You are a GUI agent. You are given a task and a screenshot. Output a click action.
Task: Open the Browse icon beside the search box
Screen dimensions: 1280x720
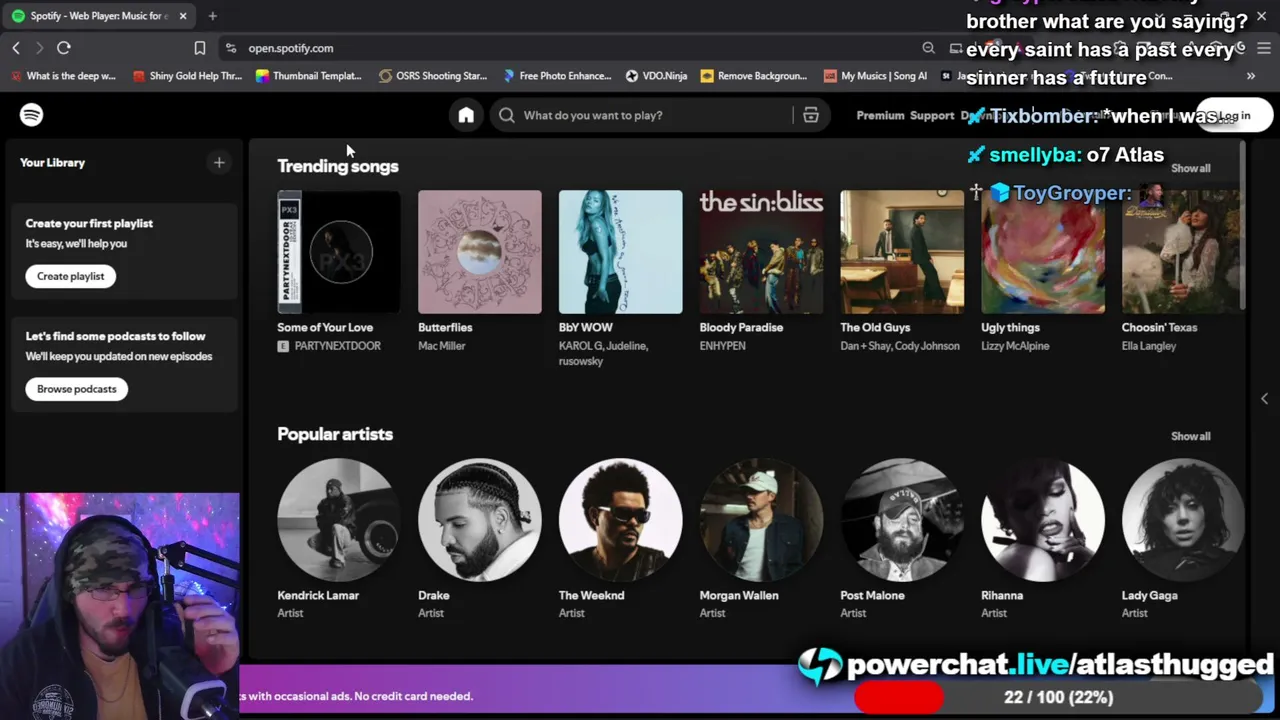pyautogui.click(x=811, y=115)
